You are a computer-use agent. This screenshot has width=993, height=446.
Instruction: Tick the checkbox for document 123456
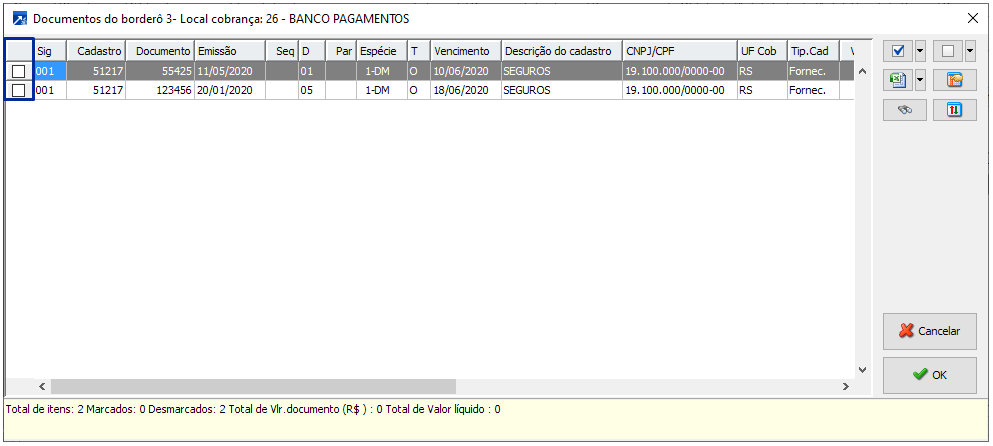[x=19, y=91]
